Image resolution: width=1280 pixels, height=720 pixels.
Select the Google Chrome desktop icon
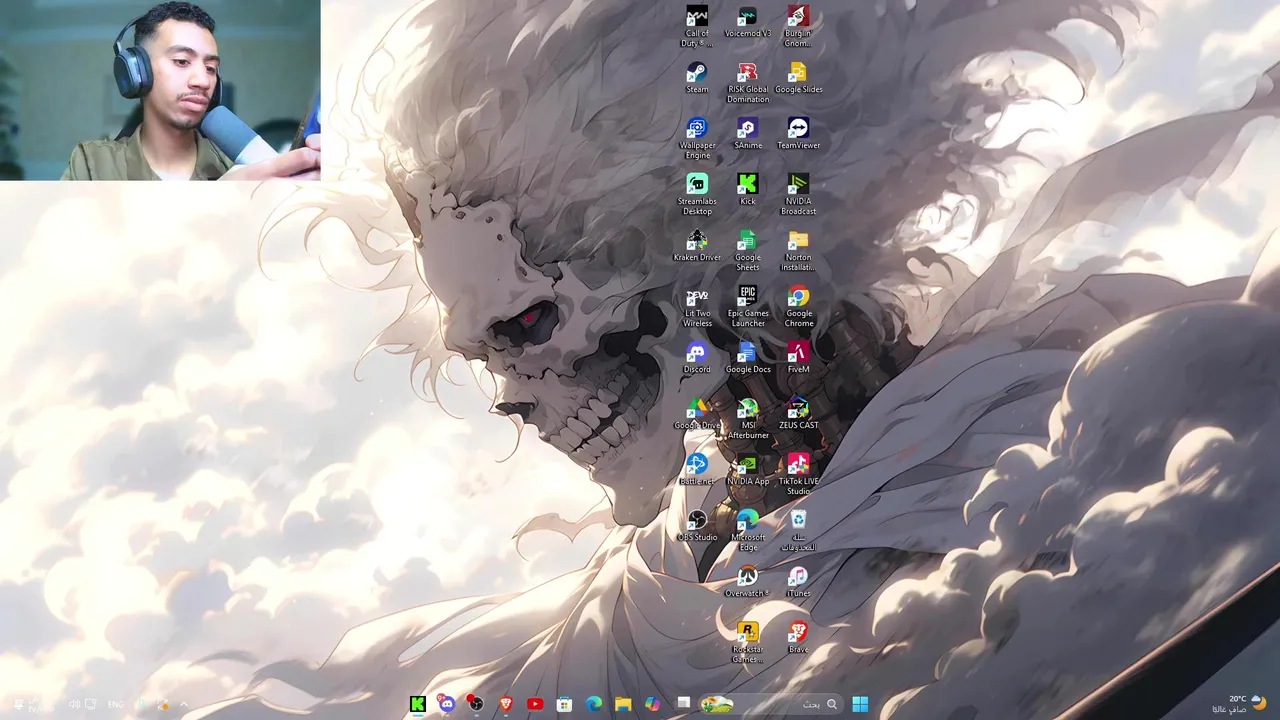click(798, 307)
